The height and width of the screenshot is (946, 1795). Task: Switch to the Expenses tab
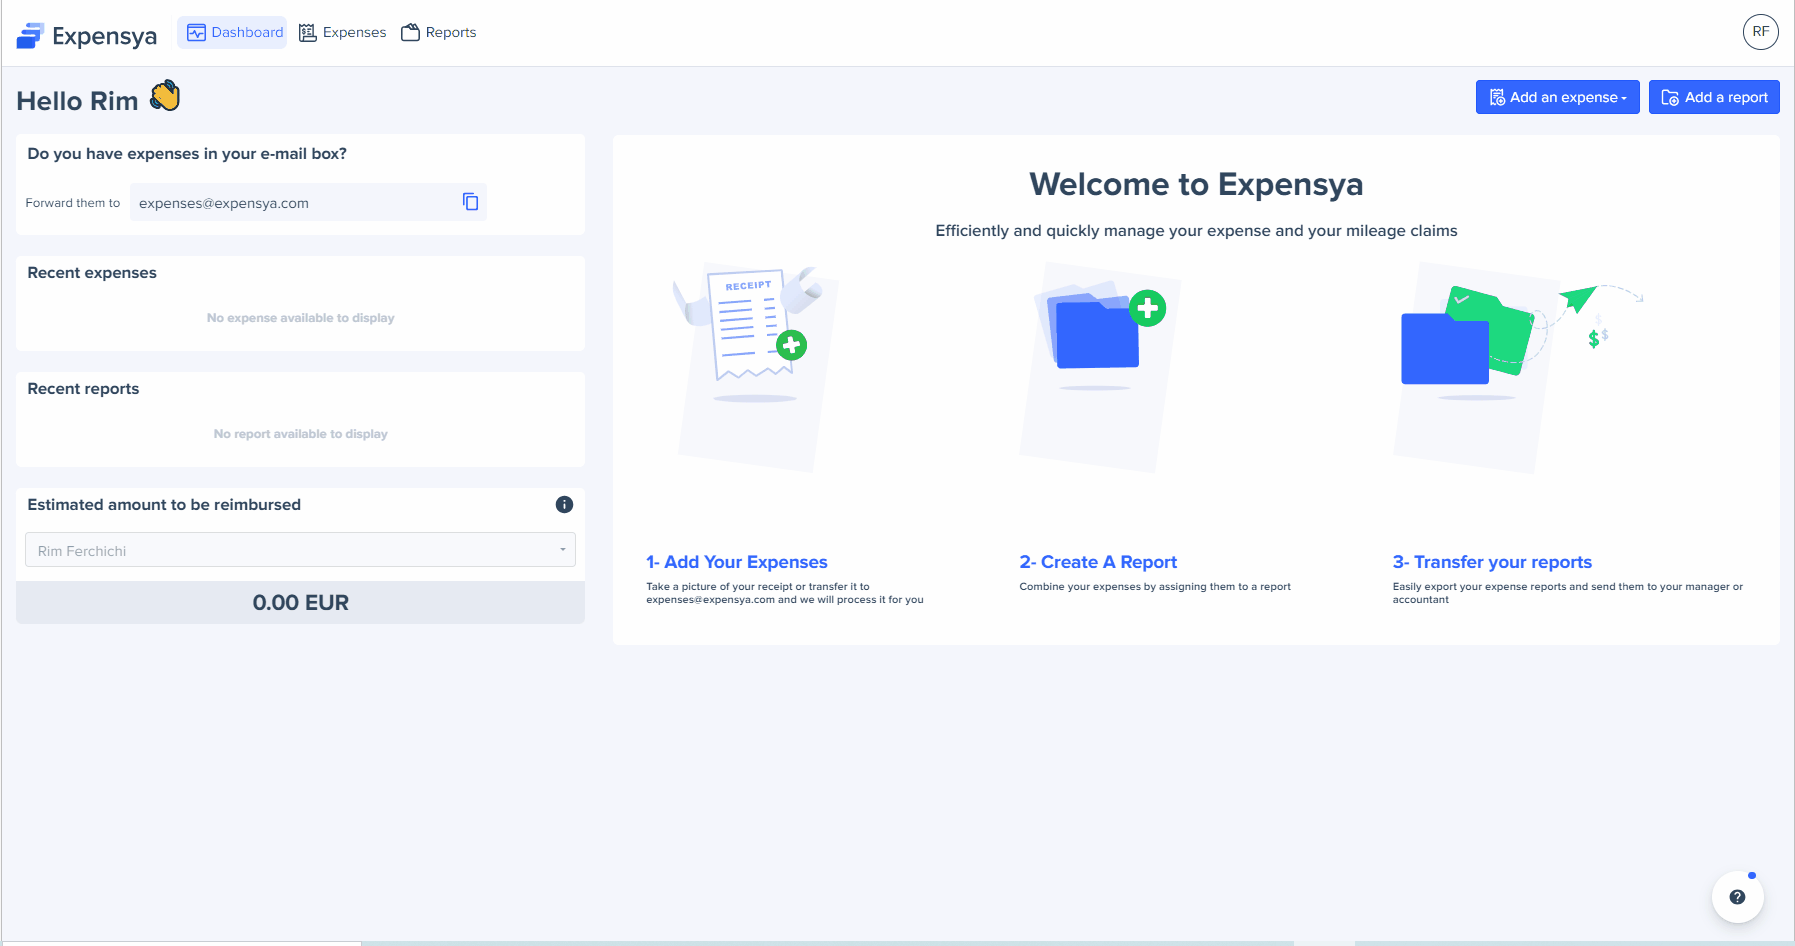coord(343,32)
